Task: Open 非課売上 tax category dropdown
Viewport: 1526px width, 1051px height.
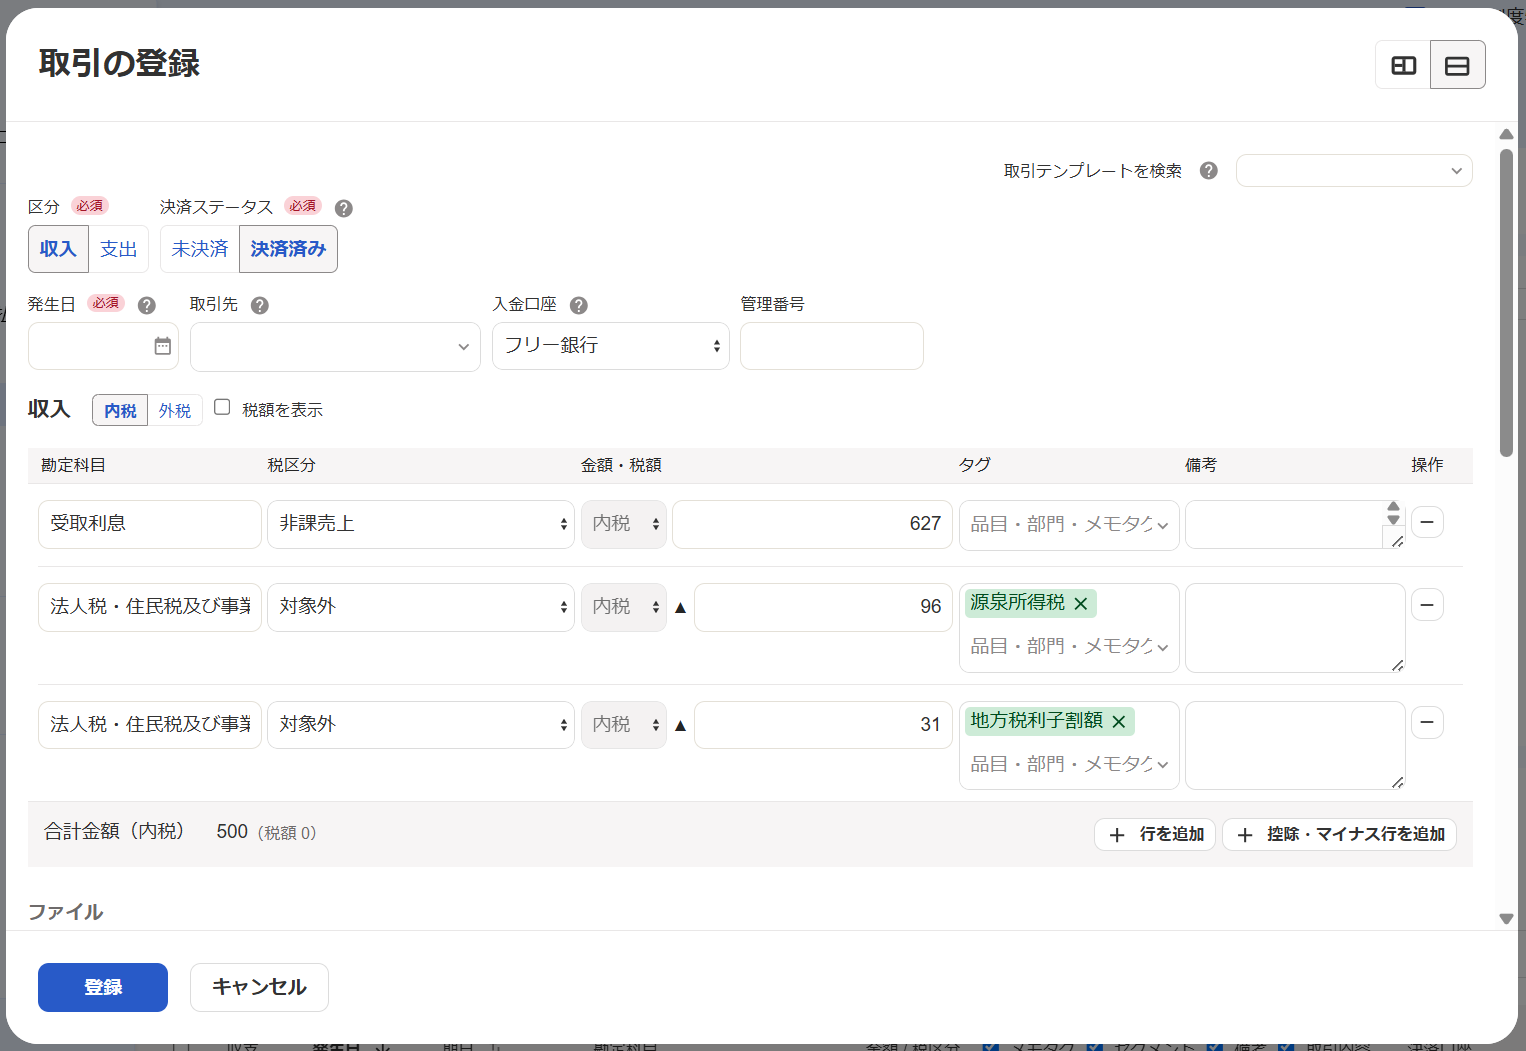Action: coord(421,524)
